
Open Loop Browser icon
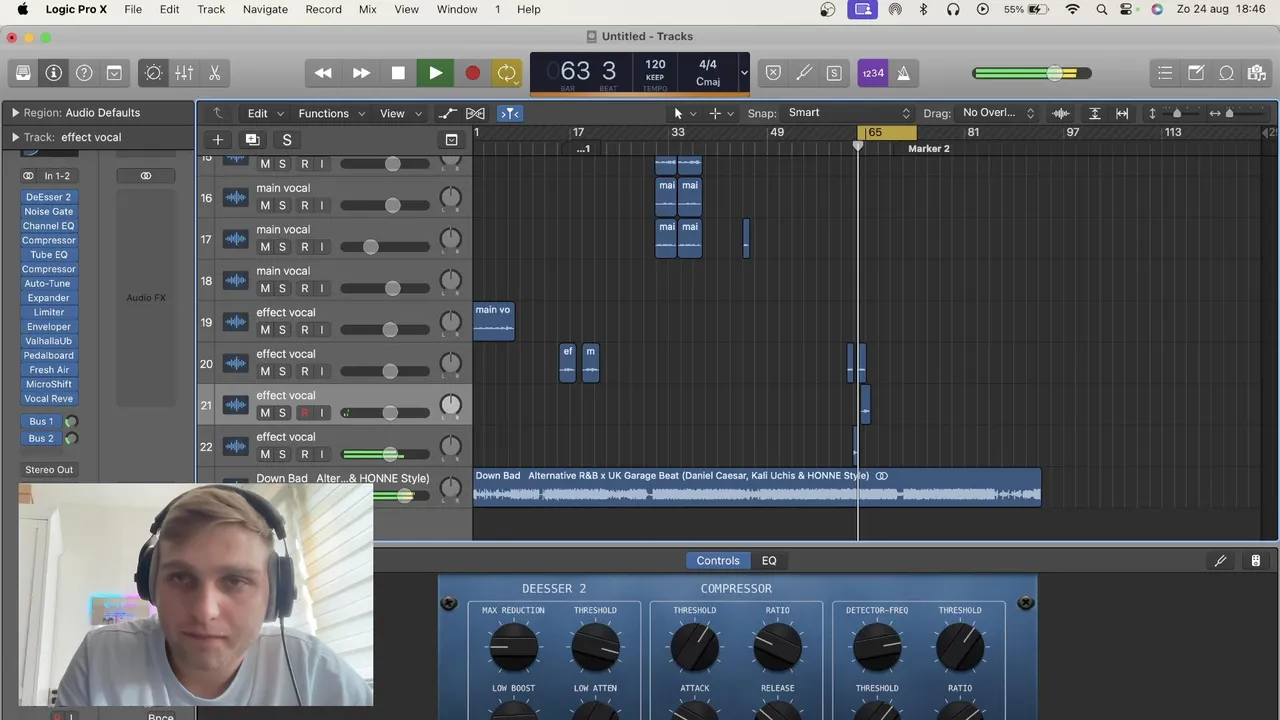tap(1226, 73)
